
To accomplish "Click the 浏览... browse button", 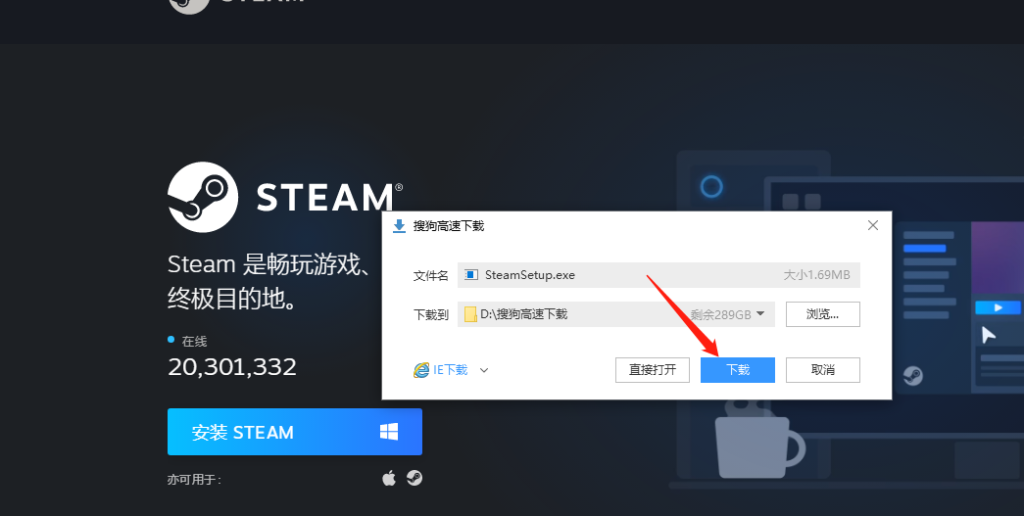I will (822, 314).
